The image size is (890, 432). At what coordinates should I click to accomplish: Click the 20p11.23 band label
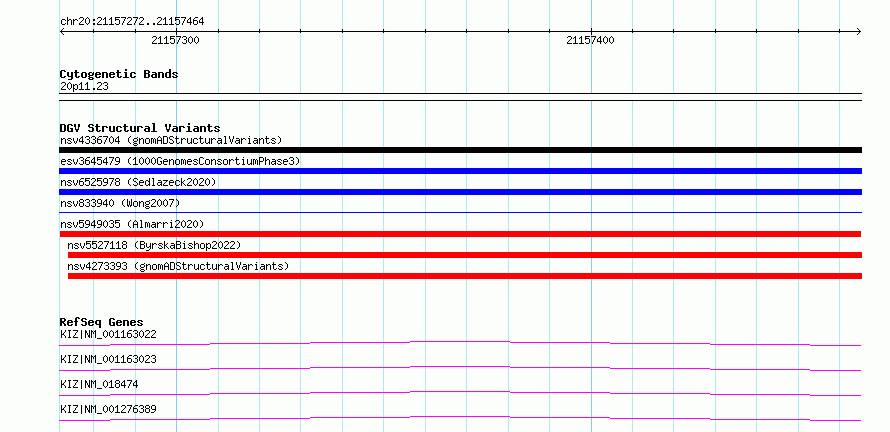click(84, 87)
